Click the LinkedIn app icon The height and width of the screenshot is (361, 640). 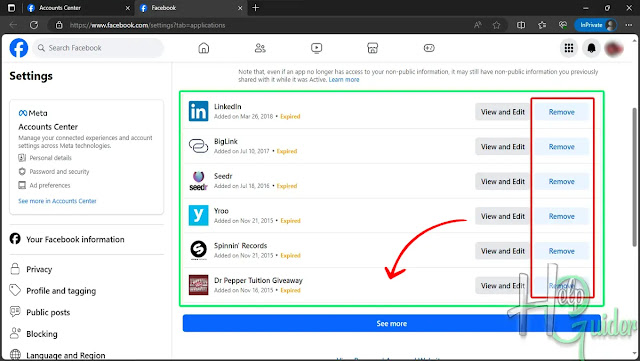[x=198, y=111]
